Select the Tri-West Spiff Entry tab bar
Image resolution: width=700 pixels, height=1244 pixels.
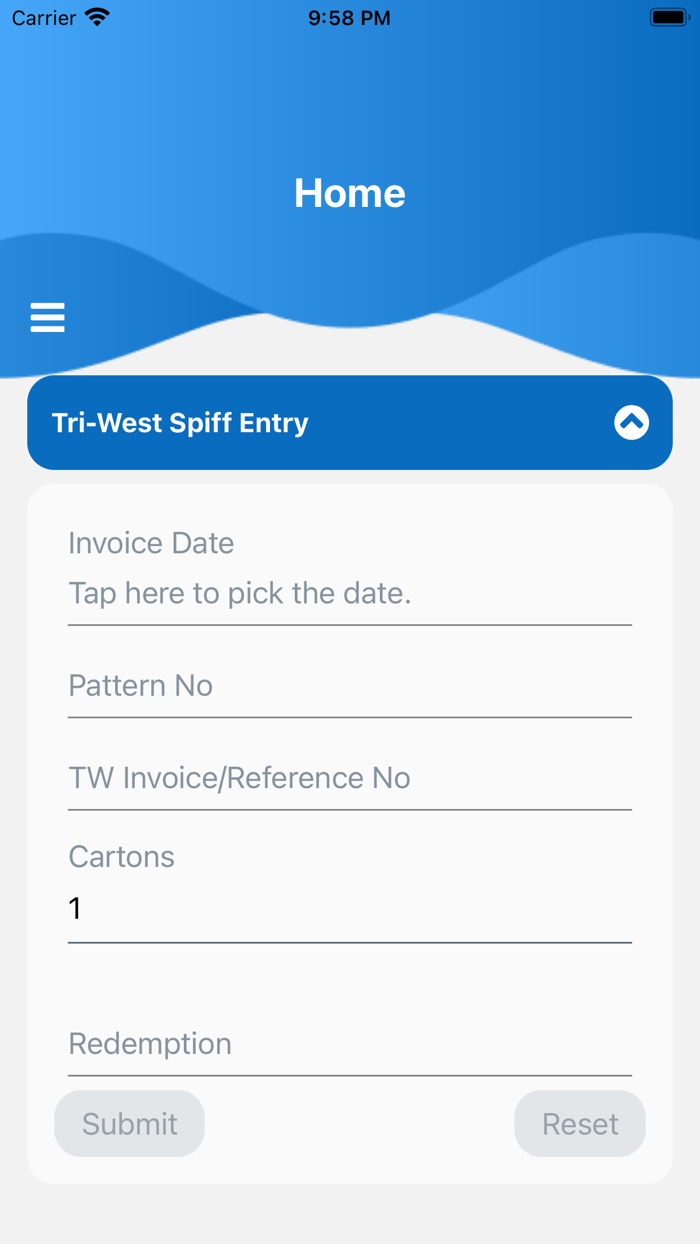point(182,422)
